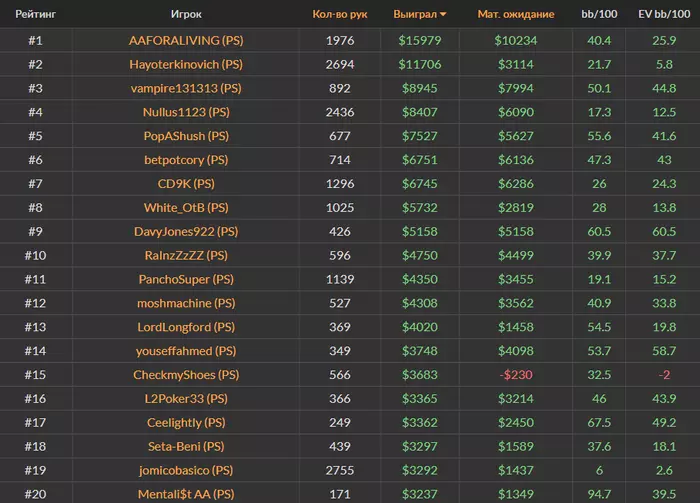The width and height of the screenshot is (700, 503).
Task: Click on PopAShush (PS) player name
Action: click(186, 136)
